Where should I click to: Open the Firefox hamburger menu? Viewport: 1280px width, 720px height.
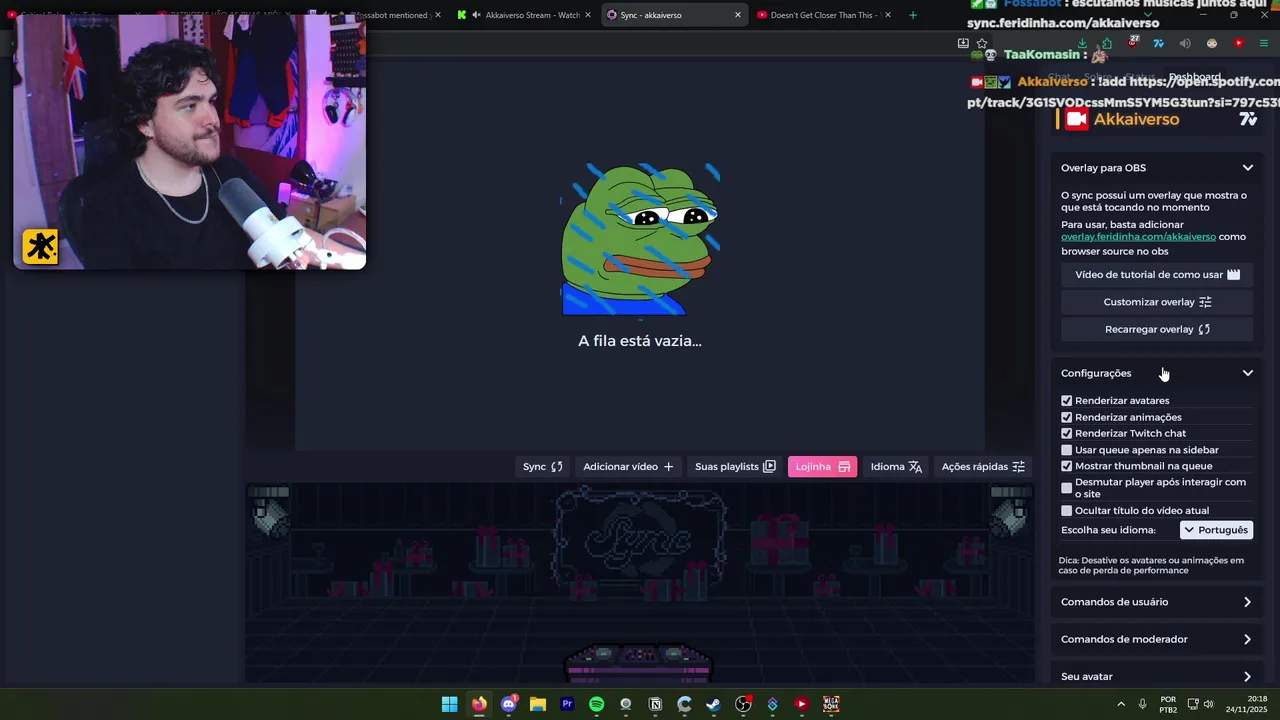tap(1264, 43)
